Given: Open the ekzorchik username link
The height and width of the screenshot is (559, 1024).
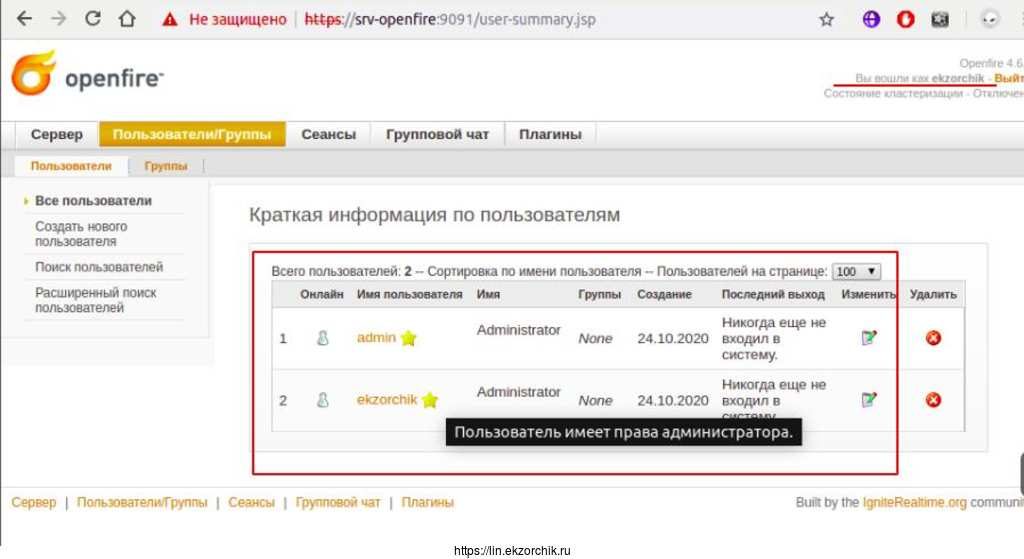Looking at the screenshot, I should (x=386, y=400).
